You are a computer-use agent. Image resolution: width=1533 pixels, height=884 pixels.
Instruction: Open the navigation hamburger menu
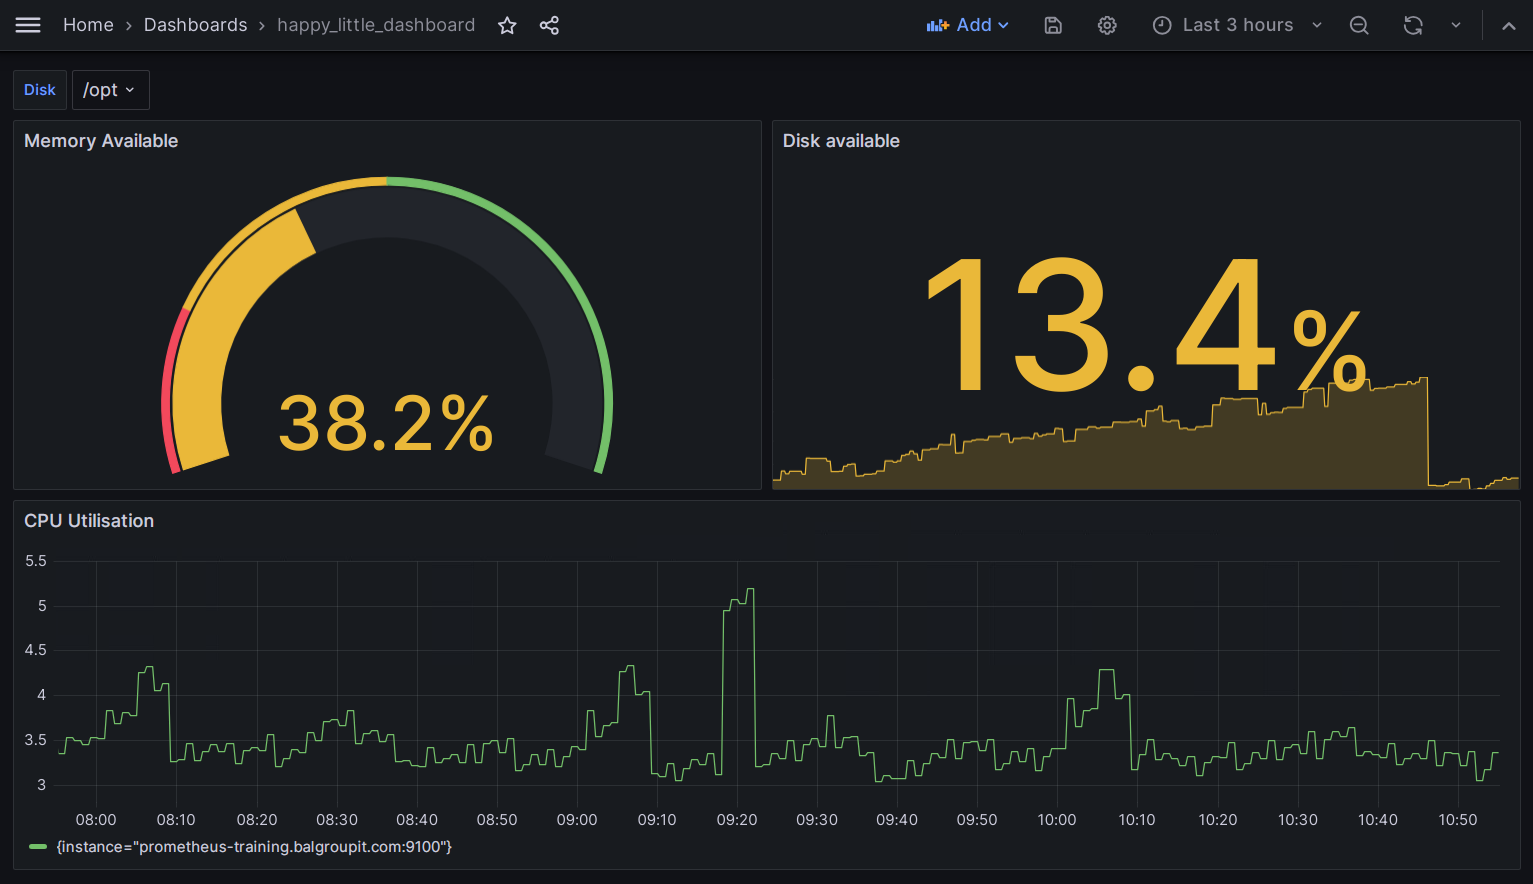(x=28, y=25)
